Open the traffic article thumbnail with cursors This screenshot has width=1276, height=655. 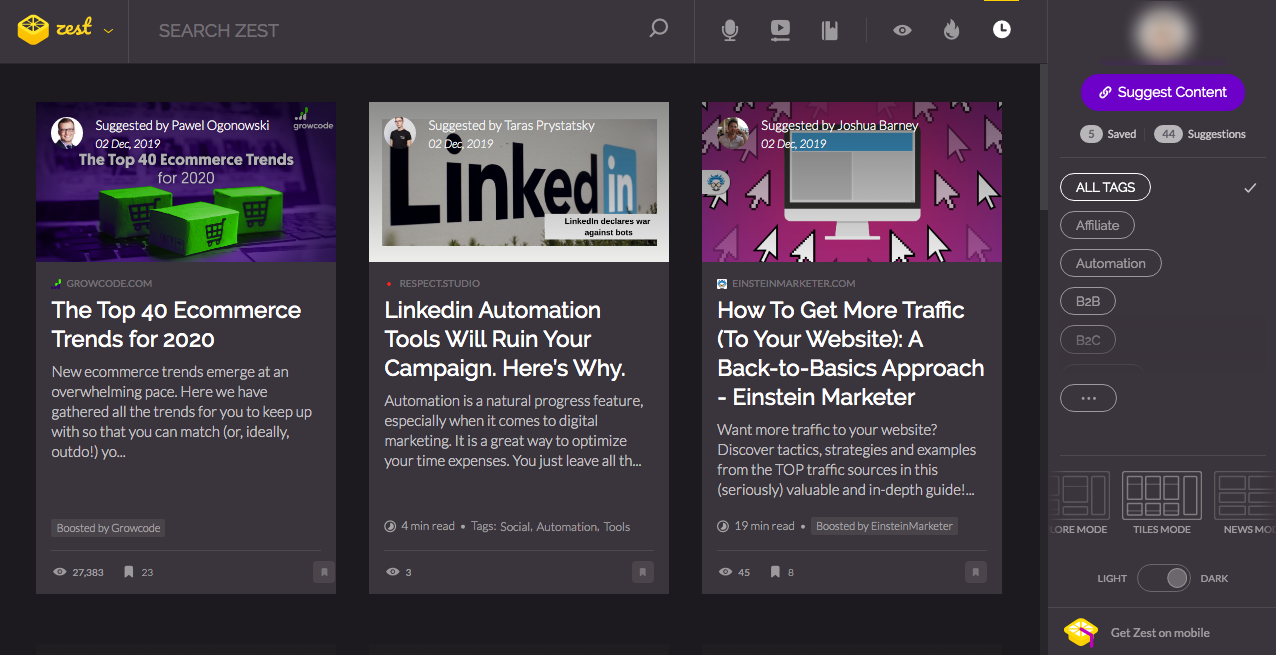click(x=852, y=182)
